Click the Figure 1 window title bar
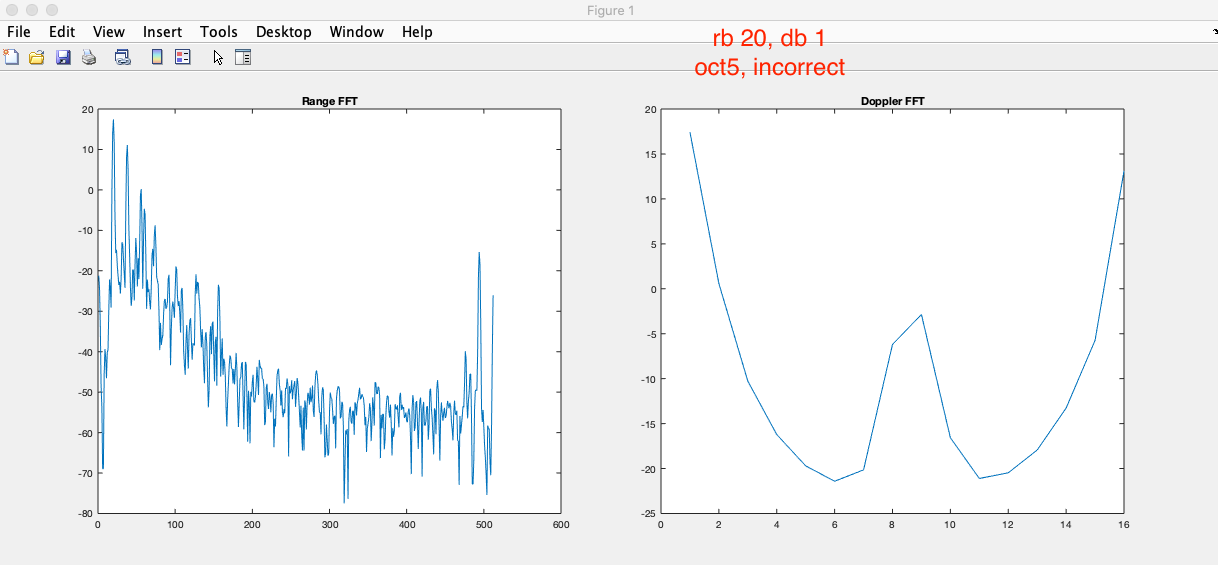 609,10
